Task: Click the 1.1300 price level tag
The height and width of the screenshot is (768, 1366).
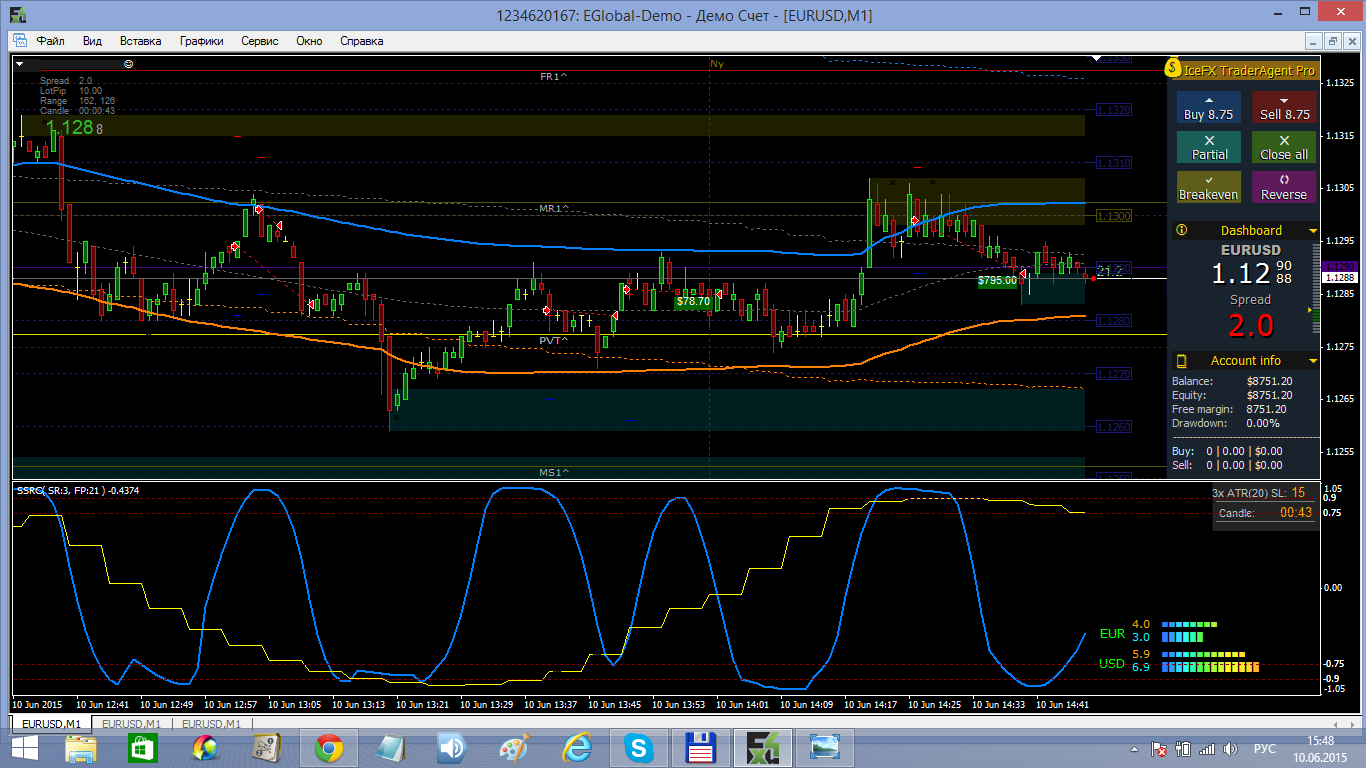Action: 1114,216
